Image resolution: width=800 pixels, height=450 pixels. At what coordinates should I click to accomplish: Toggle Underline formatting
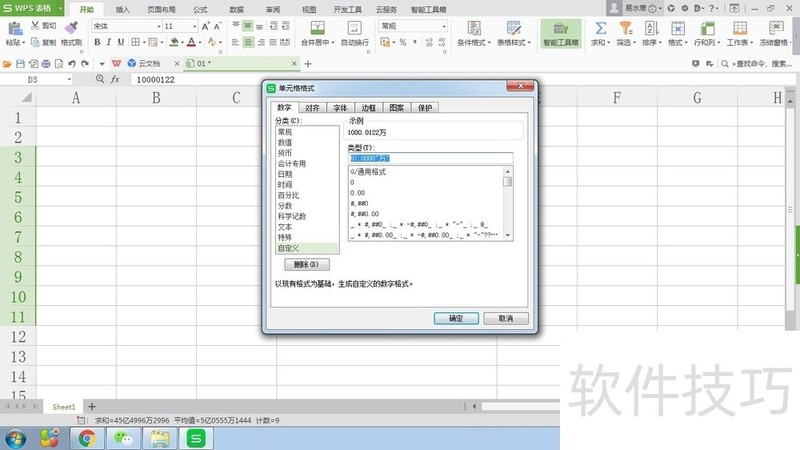click(x=121, y=42)
